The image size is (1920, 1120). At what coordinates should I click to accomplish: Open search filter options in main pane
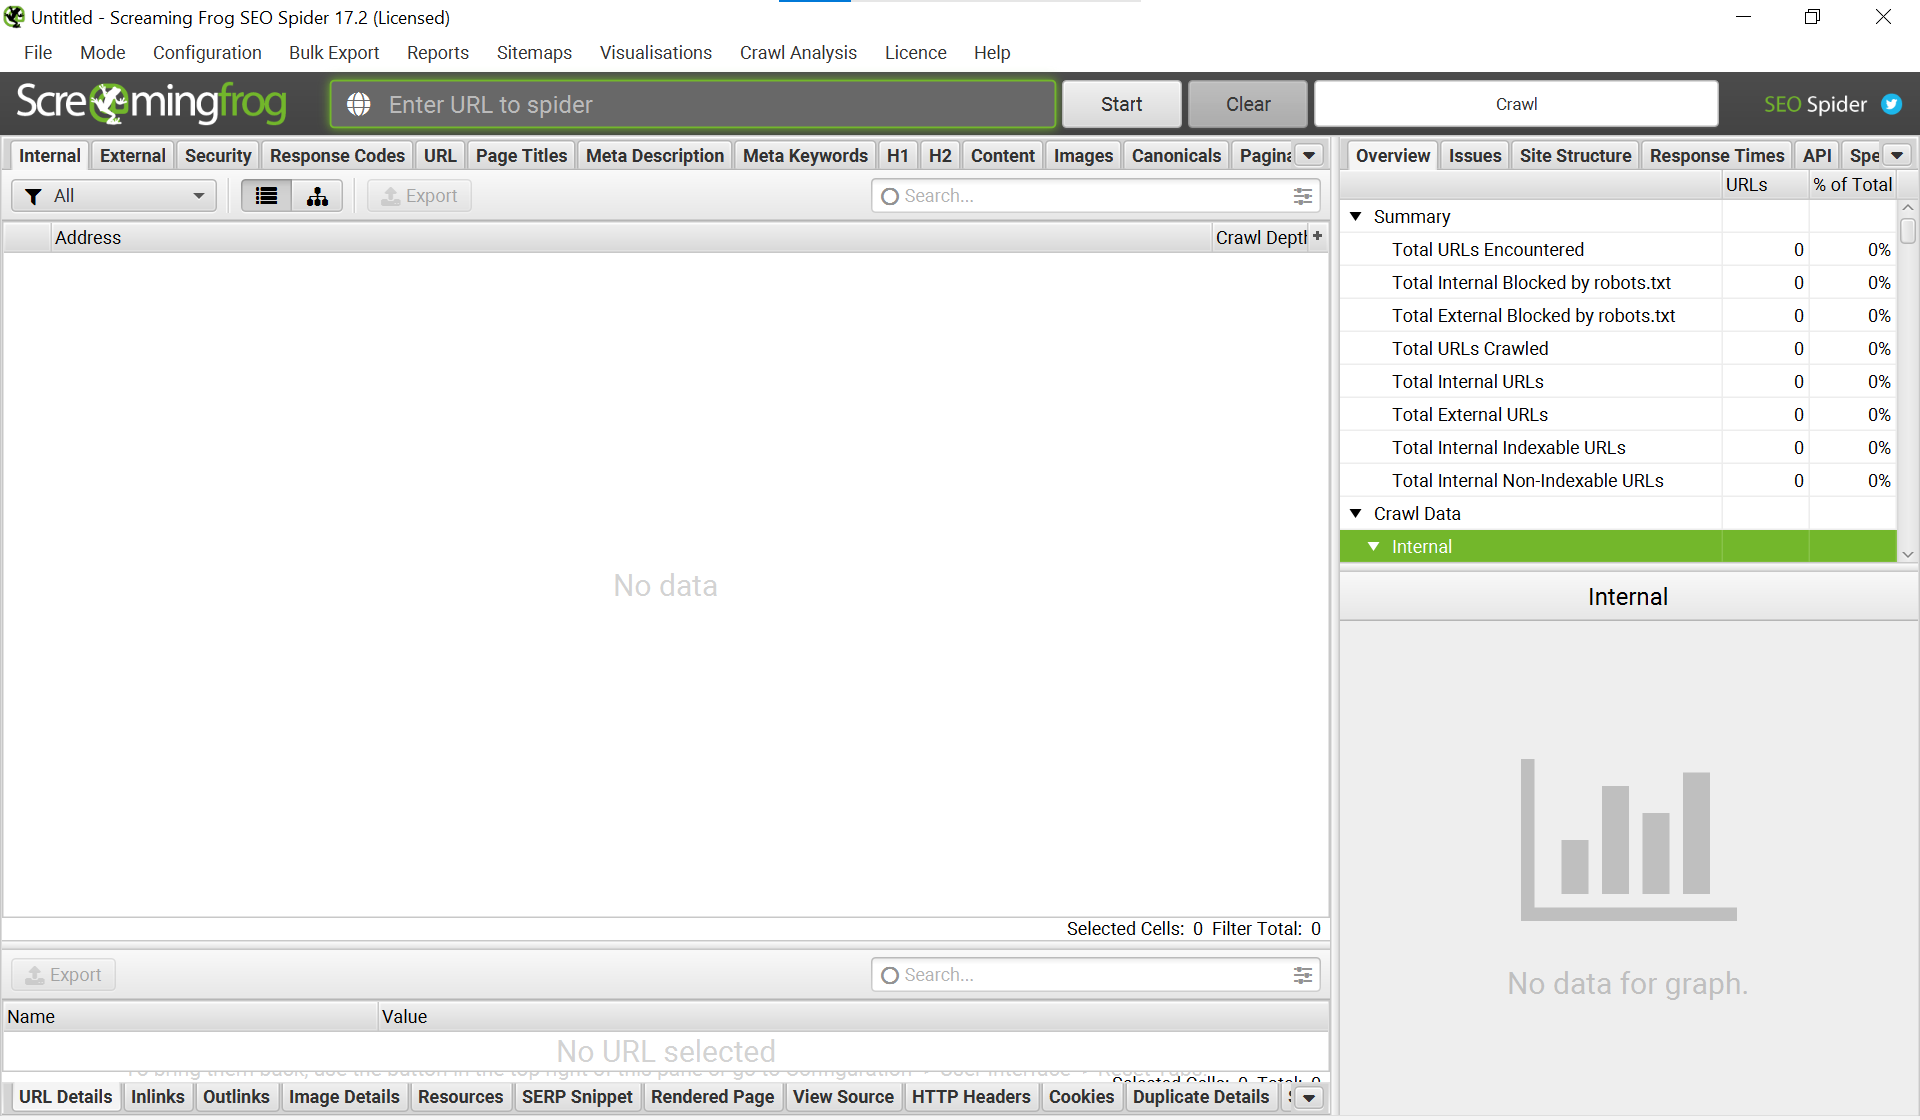pyautogui.click(x=1302, y=196)
